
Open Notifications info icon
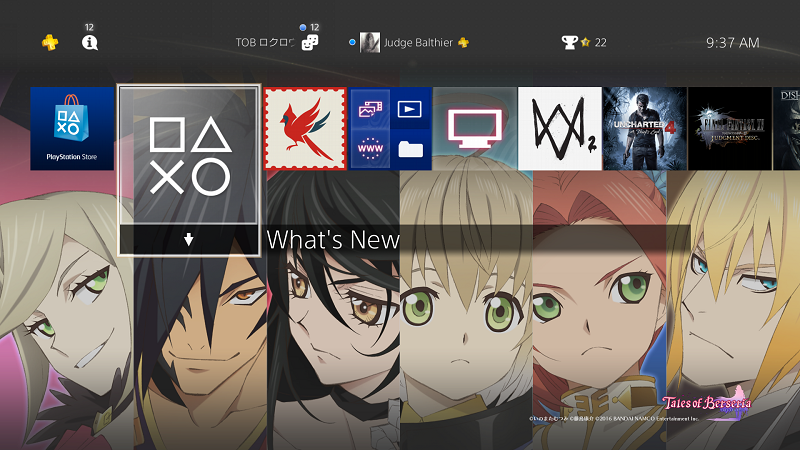point(90,42)
